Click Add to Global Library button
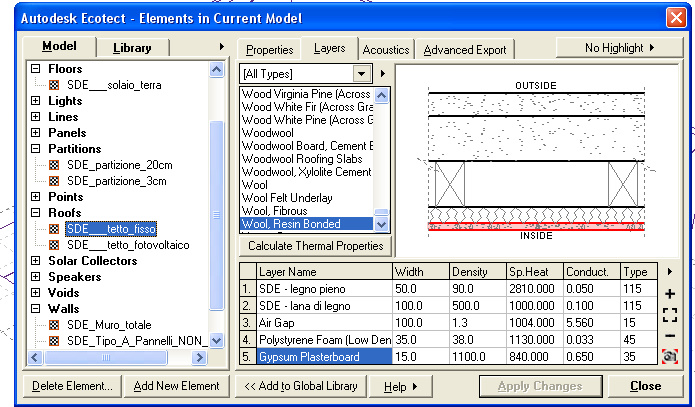The image size is (695, 407). coord(301,386)
